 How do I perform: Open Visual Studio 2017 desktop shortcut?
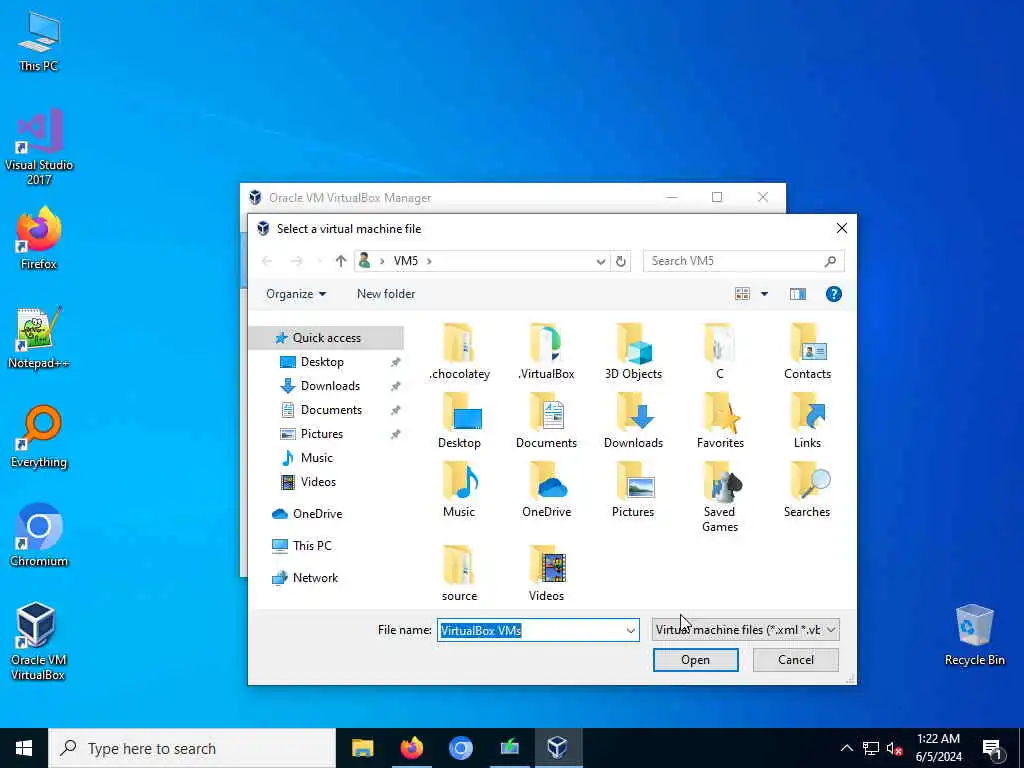(x=39, y=147)
